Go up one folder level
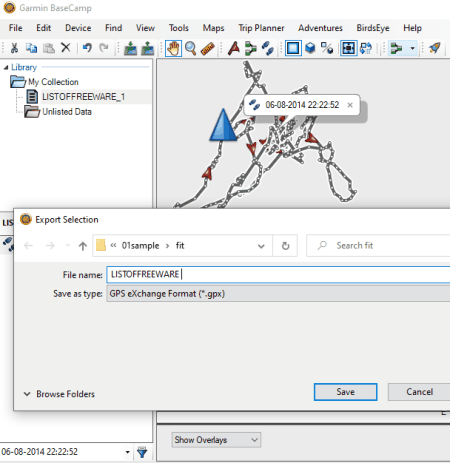Viewport: 450px width, 463px height. 83,246
